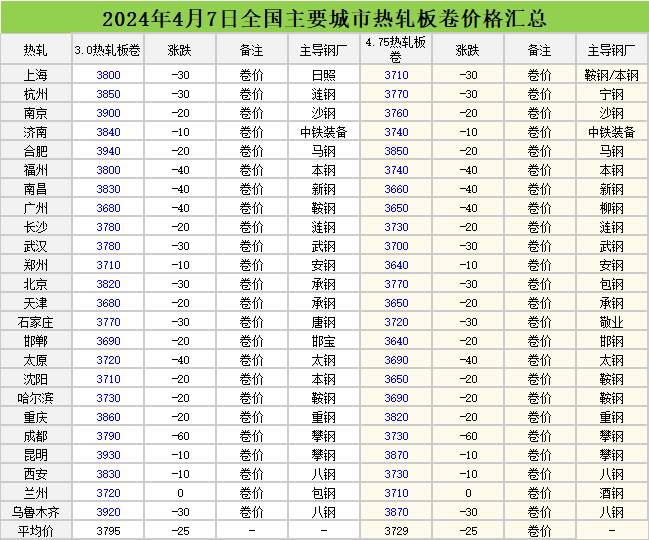Select the 4.75热轧板卷 column header
Image resolution: width=649 pixels, height=540 pixels.
tap(396, 50)
